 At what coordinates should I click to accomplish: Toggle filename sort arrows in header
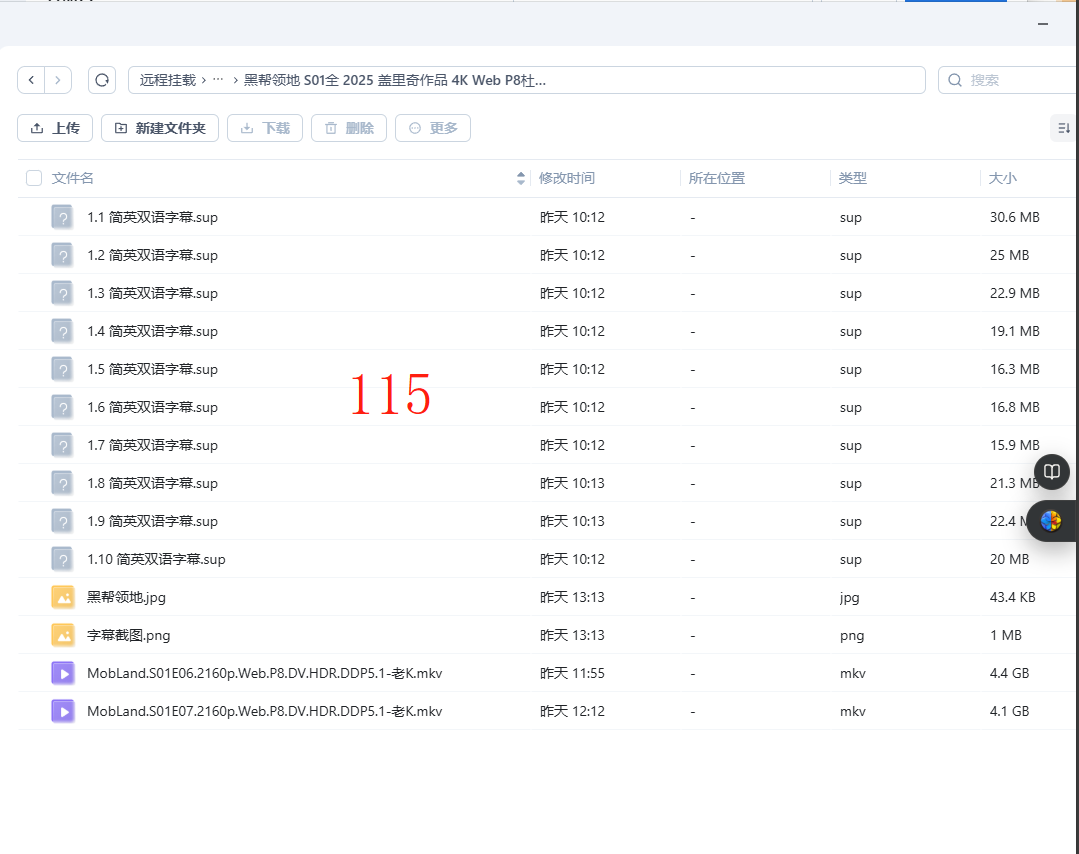521,178
